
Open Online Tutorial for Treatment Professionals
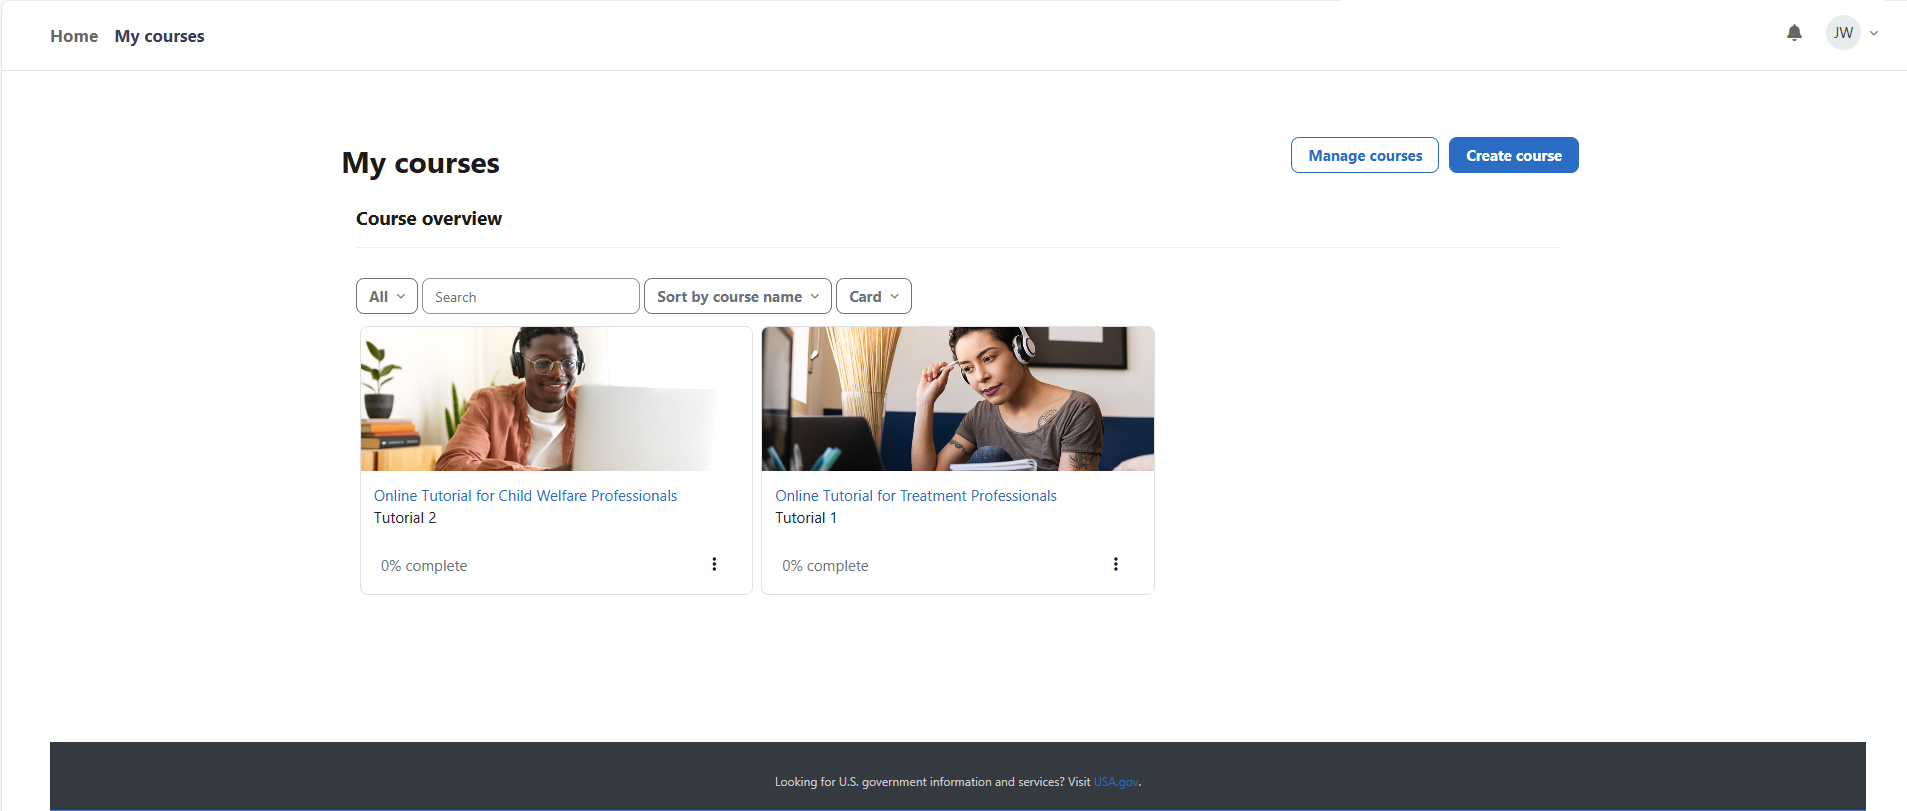pos(915,496)
